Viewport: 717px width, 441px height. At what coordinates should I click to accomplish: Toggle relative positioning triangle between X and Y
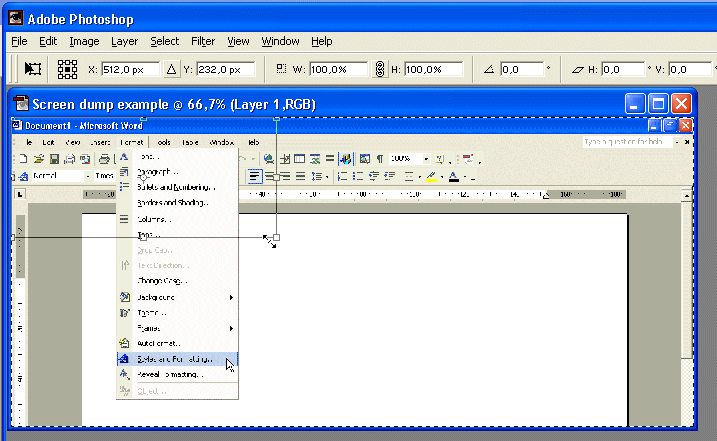(x=171, y=70)
